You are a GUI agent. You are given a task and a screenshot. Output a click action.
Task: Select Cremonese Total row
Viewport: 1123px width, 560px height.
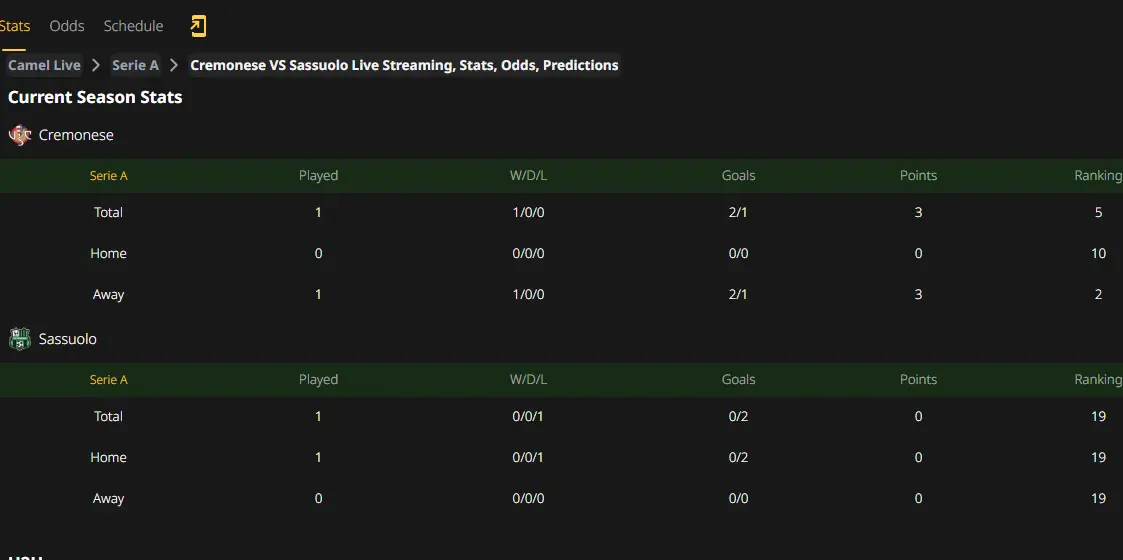562,213
